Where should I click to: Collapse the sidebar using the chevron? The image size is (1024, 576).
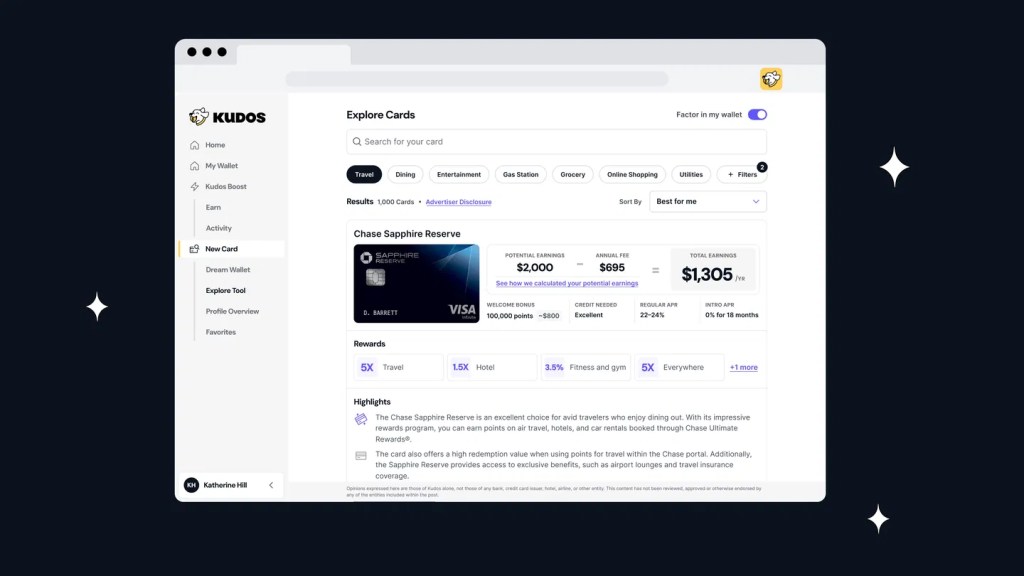coord(271,485)
